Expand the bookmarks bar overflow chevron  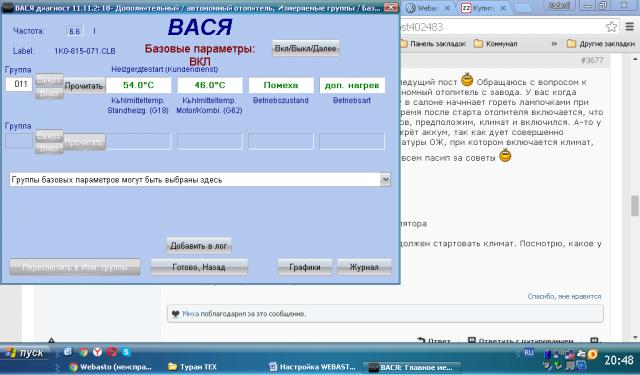pos(554,44)
